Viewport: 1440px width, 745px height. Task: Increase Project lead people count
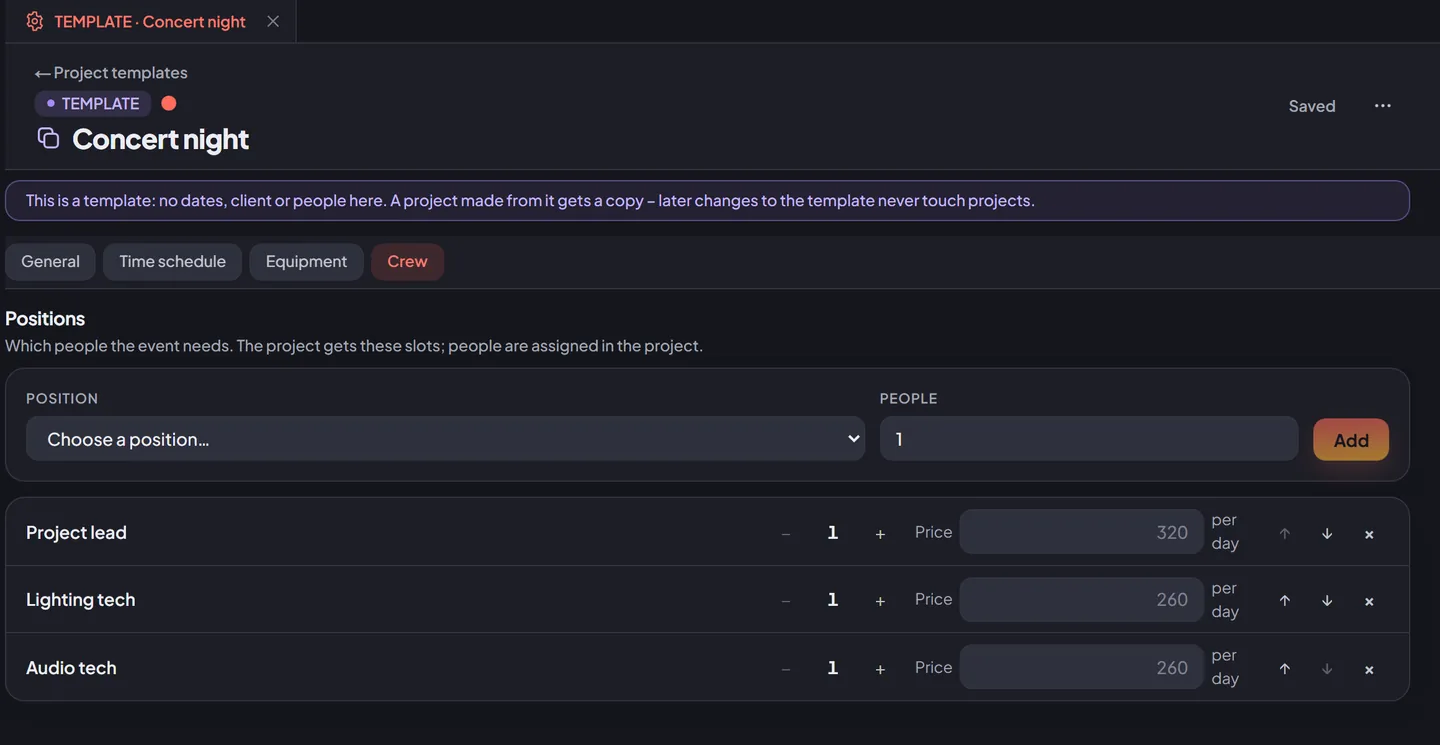pos(880,534)
